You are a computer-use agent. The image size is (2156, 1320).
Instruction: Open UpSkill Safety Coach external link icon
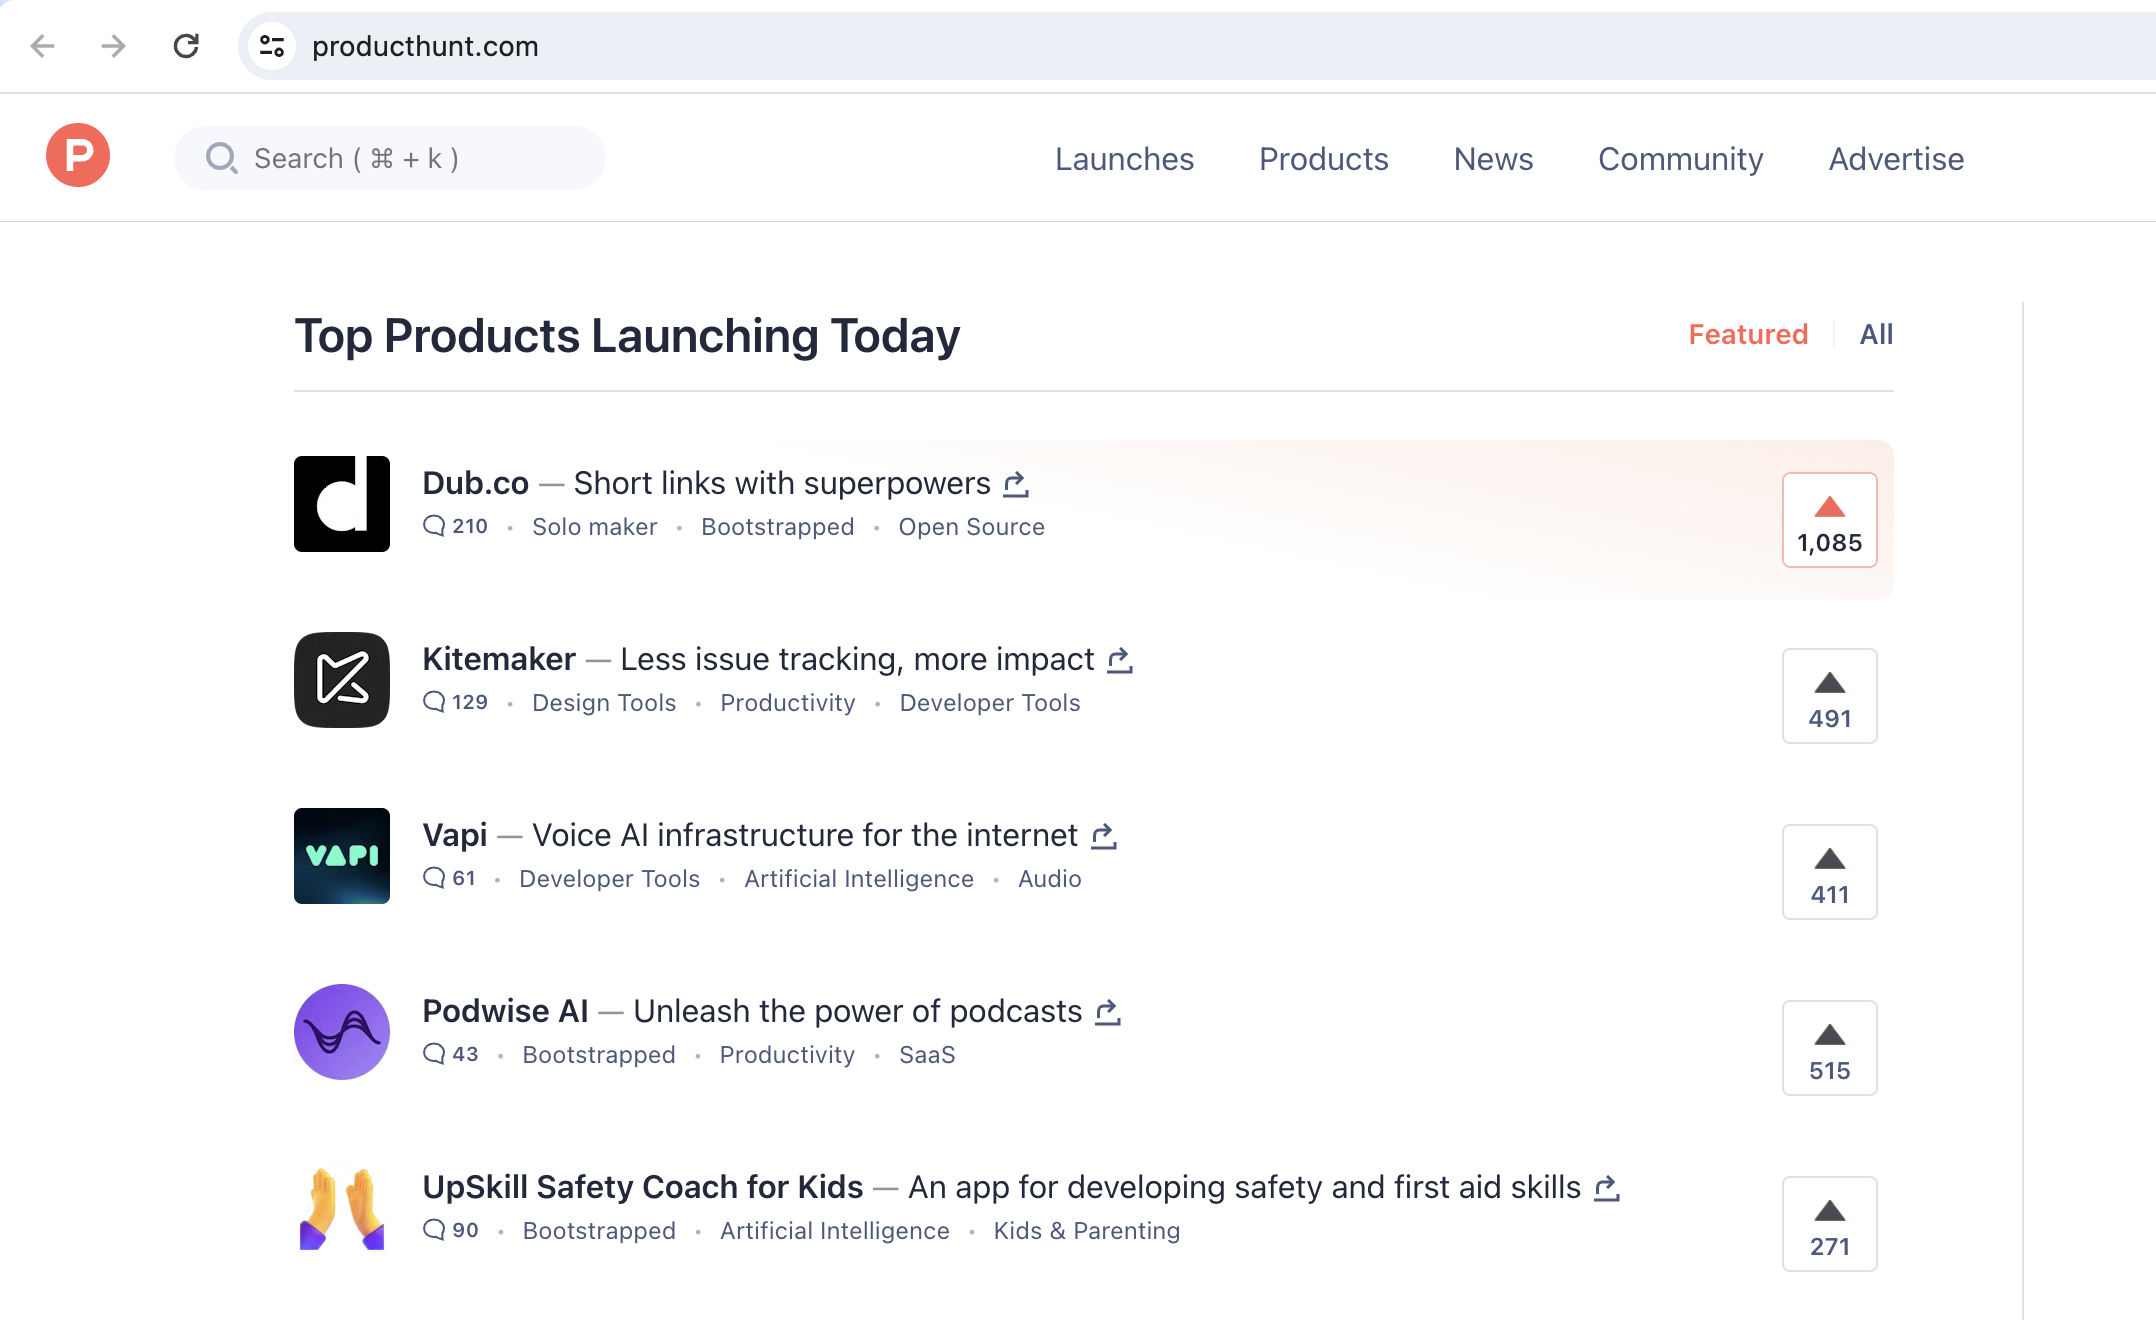point(1607,1188)
